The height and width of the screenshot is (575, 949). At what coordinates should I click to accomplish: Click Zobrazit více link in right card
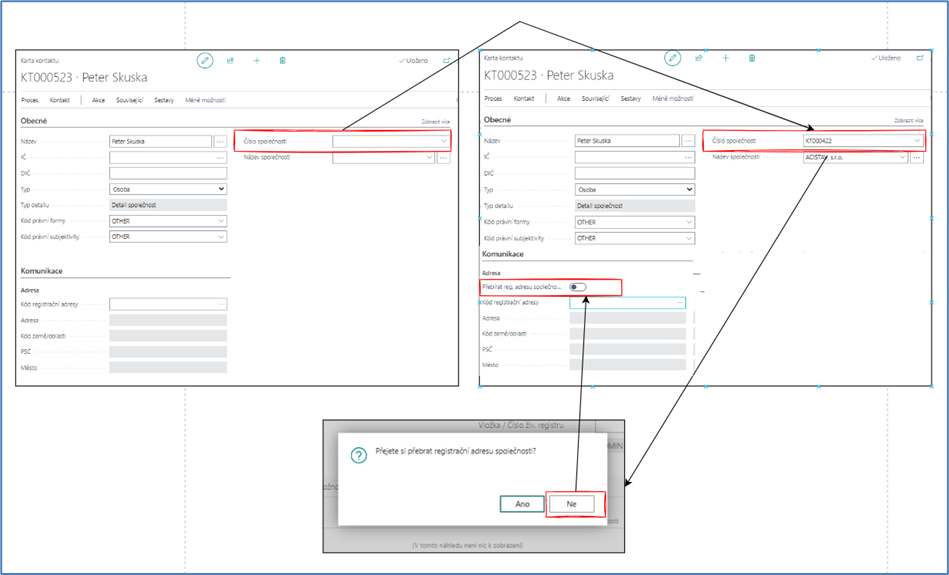coord(908,120)
